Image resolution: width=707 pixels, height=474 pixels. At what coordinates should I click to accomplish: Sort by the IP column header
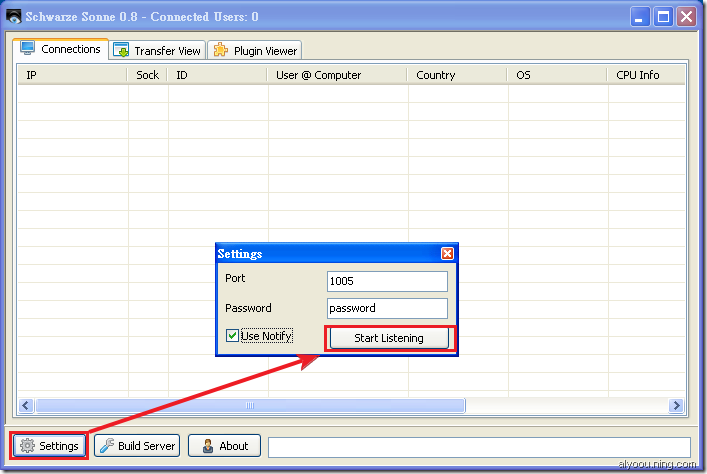pos(73,75)
